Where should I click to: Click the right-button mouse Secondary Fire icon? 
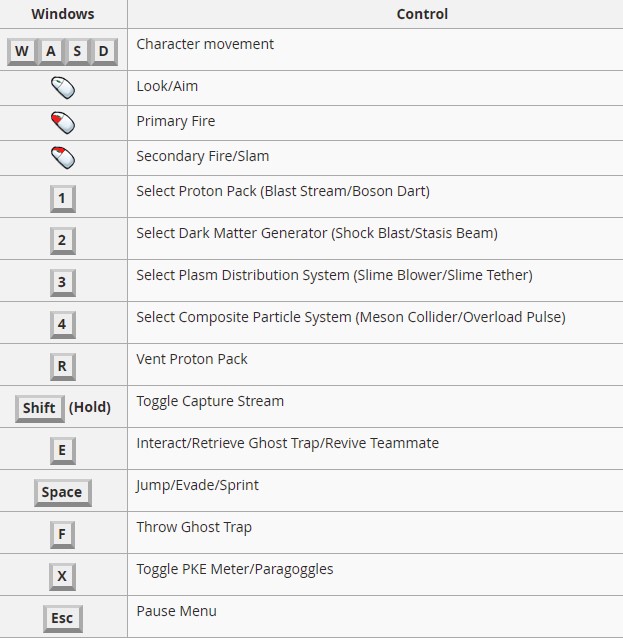pos(63,158)
